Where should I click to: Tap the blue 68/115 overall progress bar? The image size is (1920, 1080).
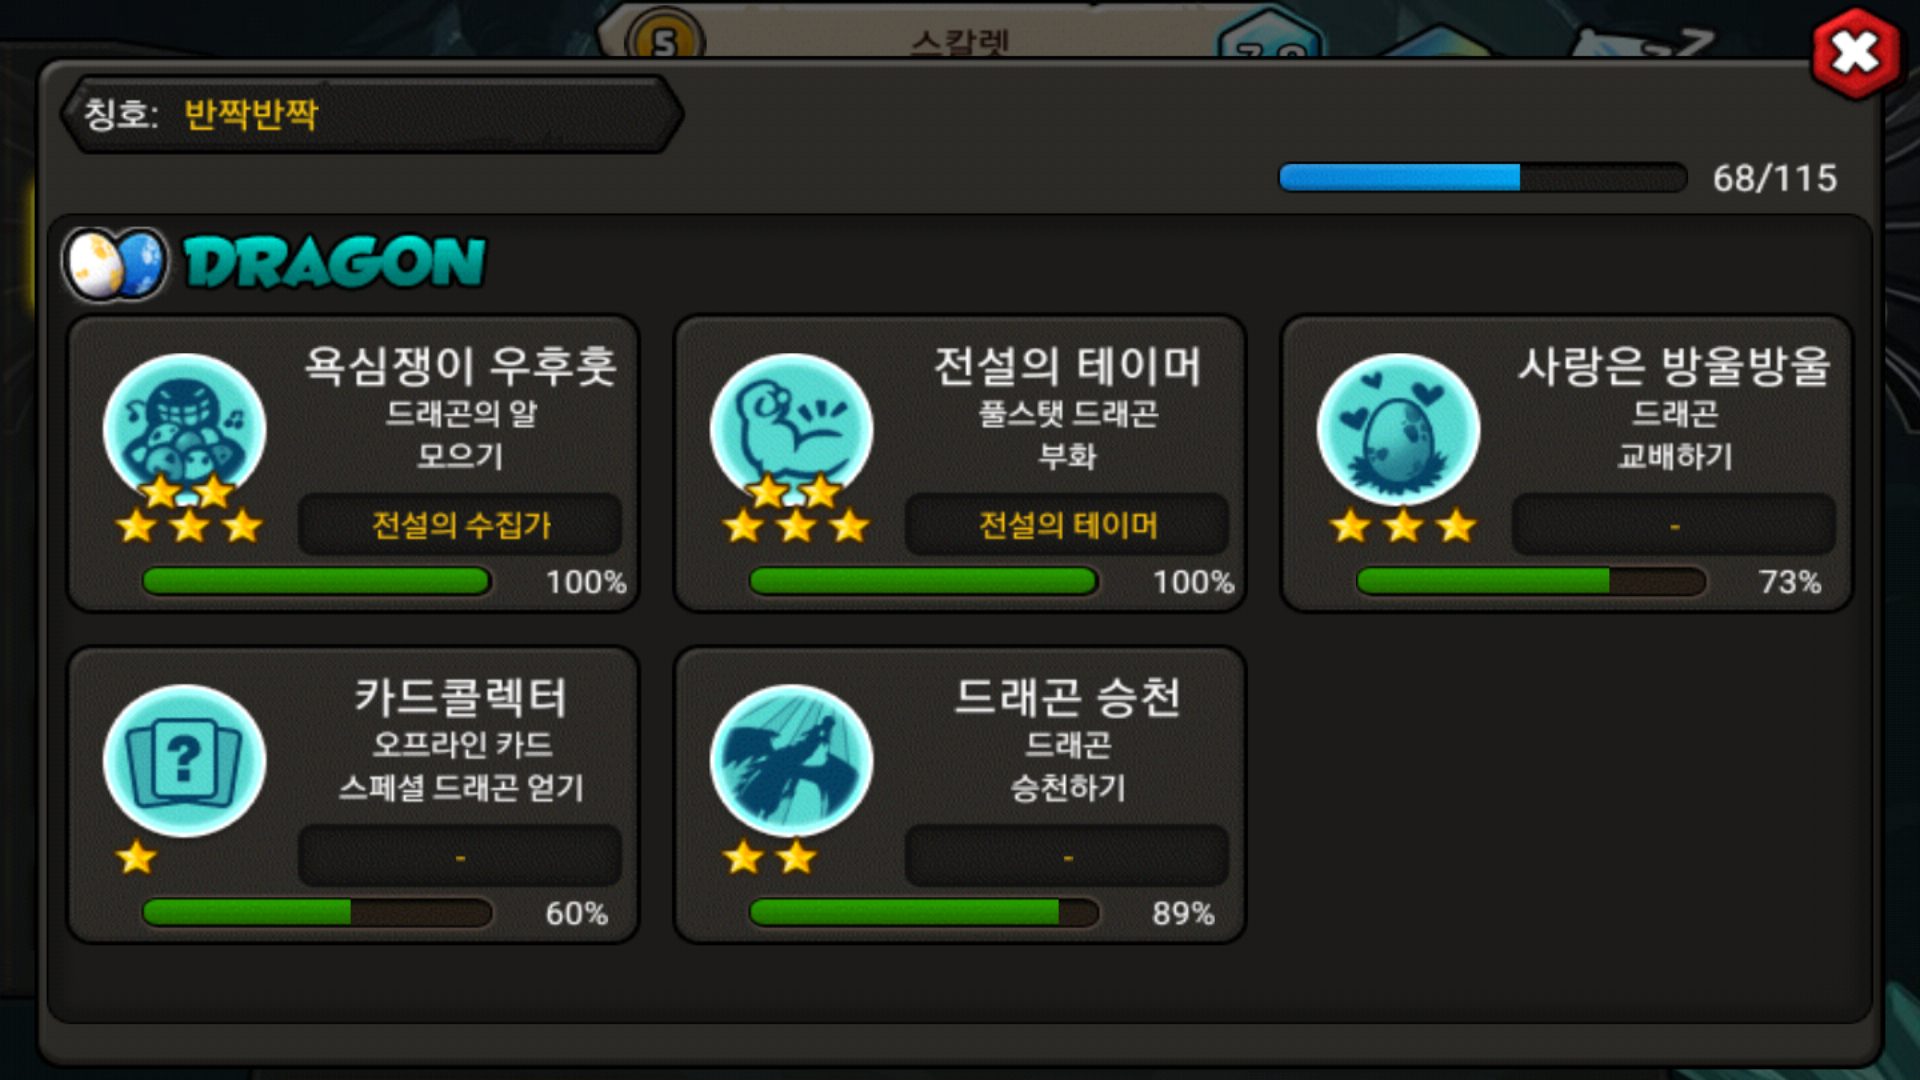[x=1483, y=178]
